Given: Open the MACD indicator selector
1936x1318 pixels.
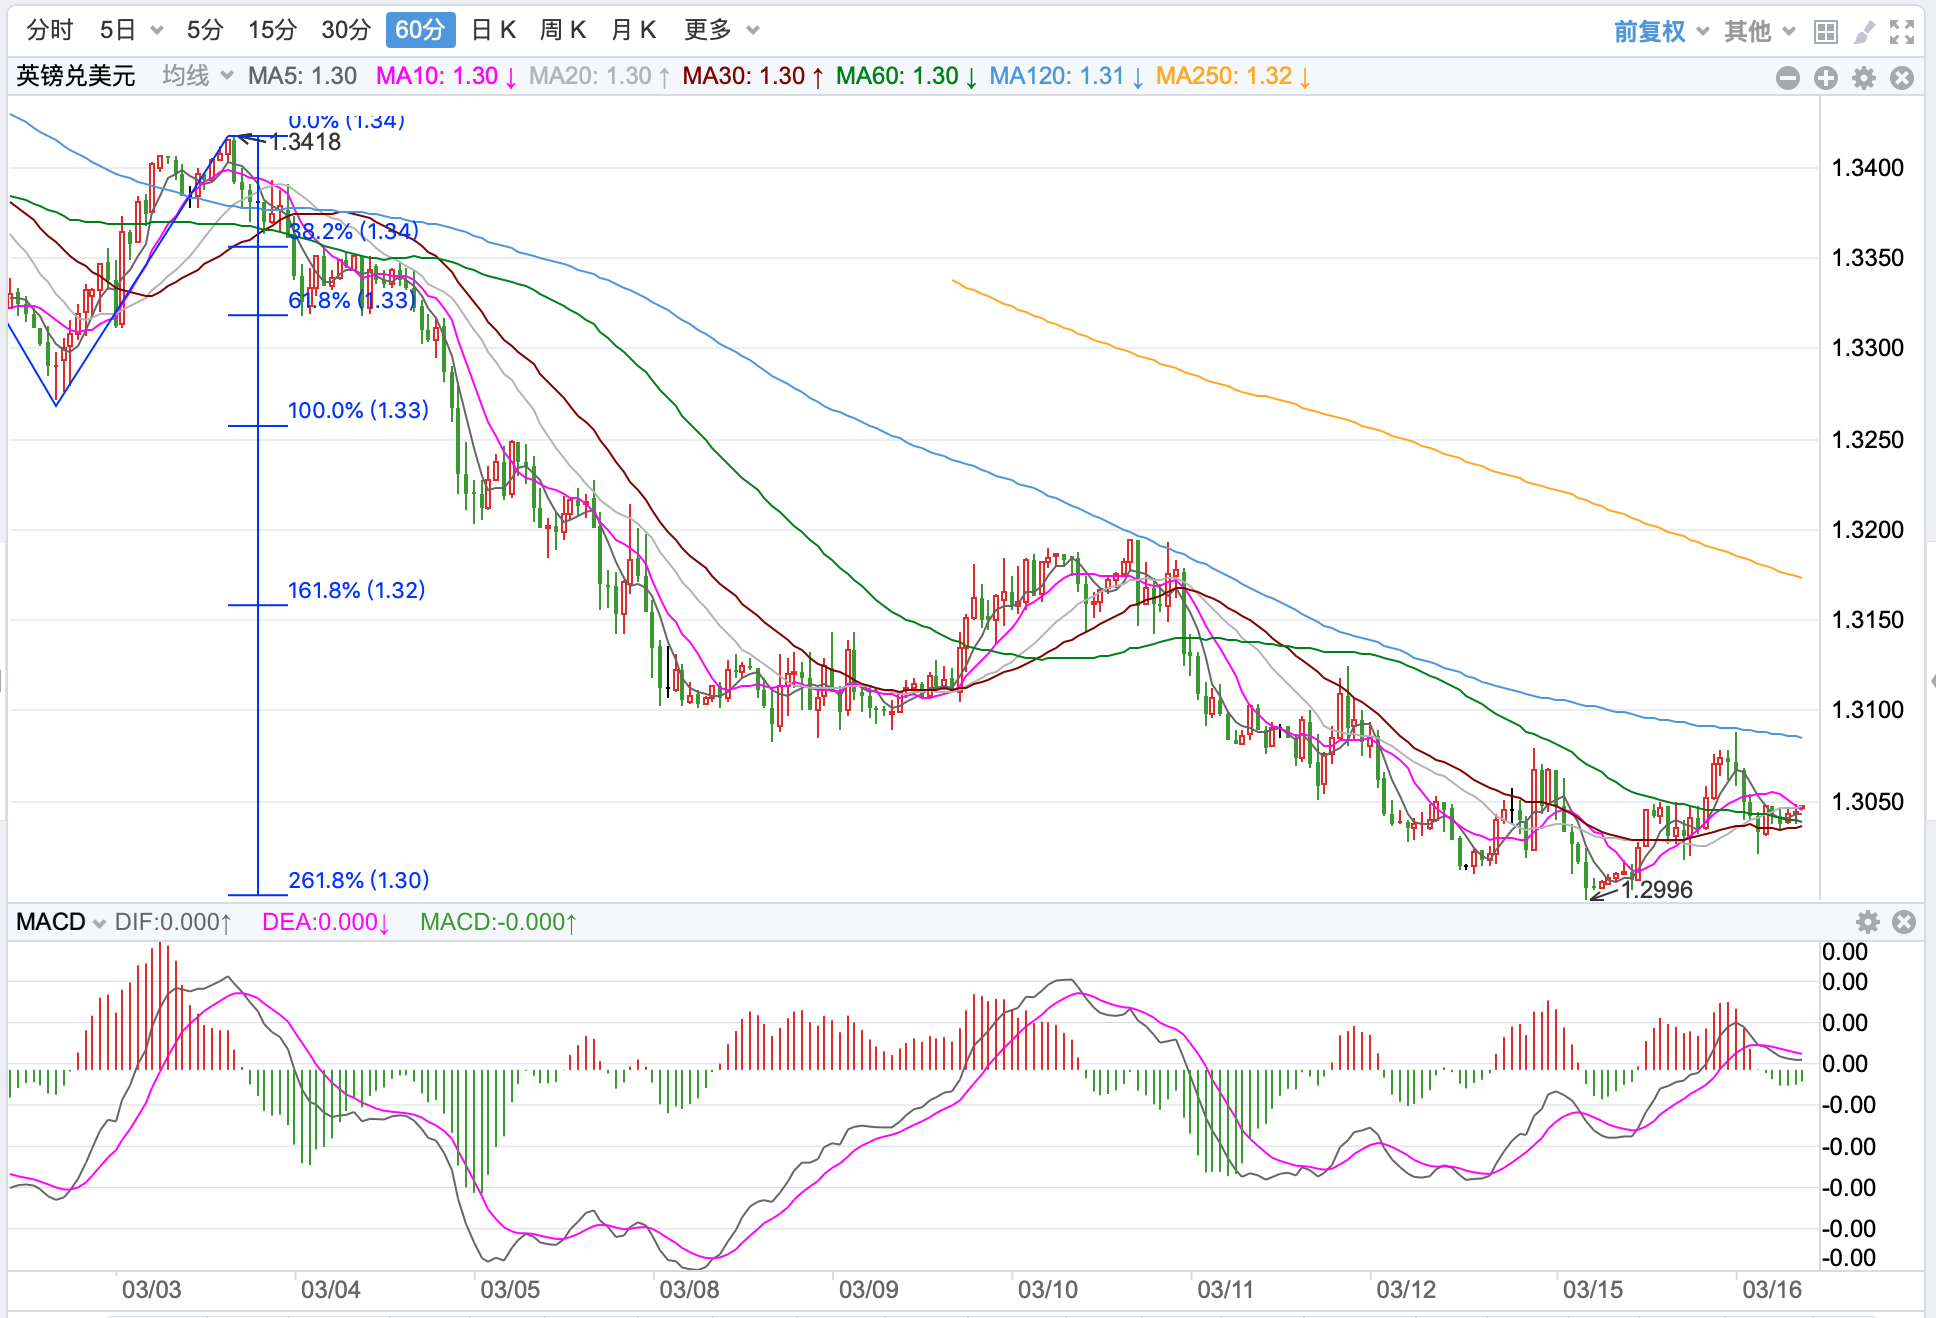Looking at the screenshot, I should tap(60, 922).
